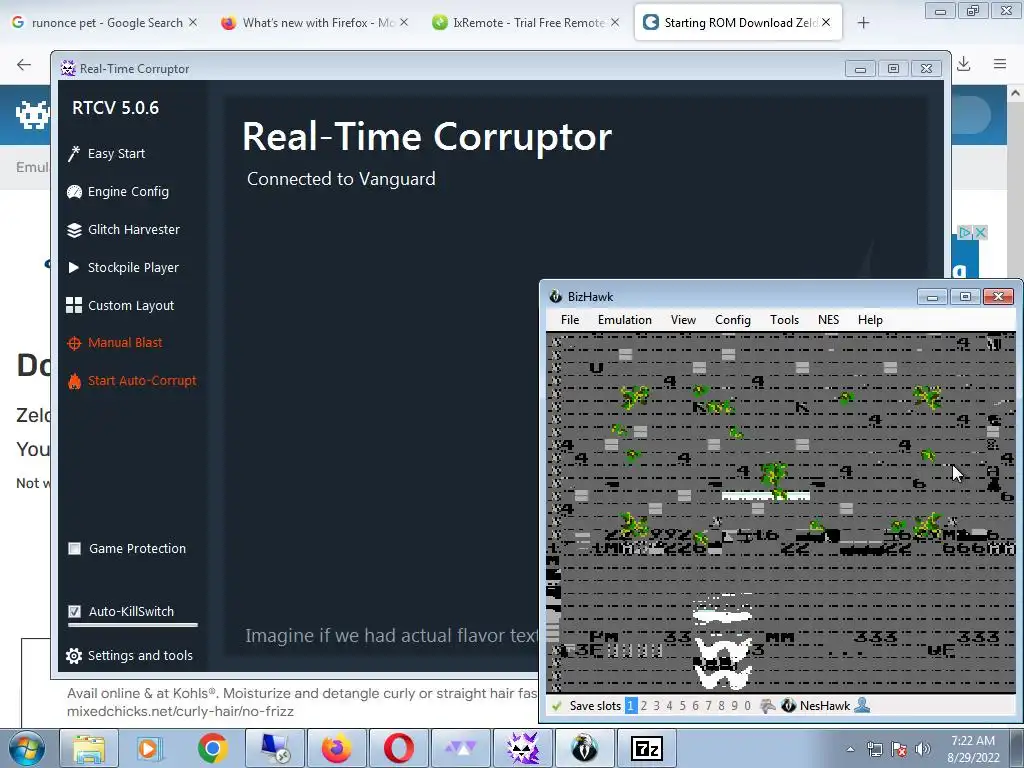Click the NesHawk core icon
The image size is (1024, 768).
click(x=788, y=706)
